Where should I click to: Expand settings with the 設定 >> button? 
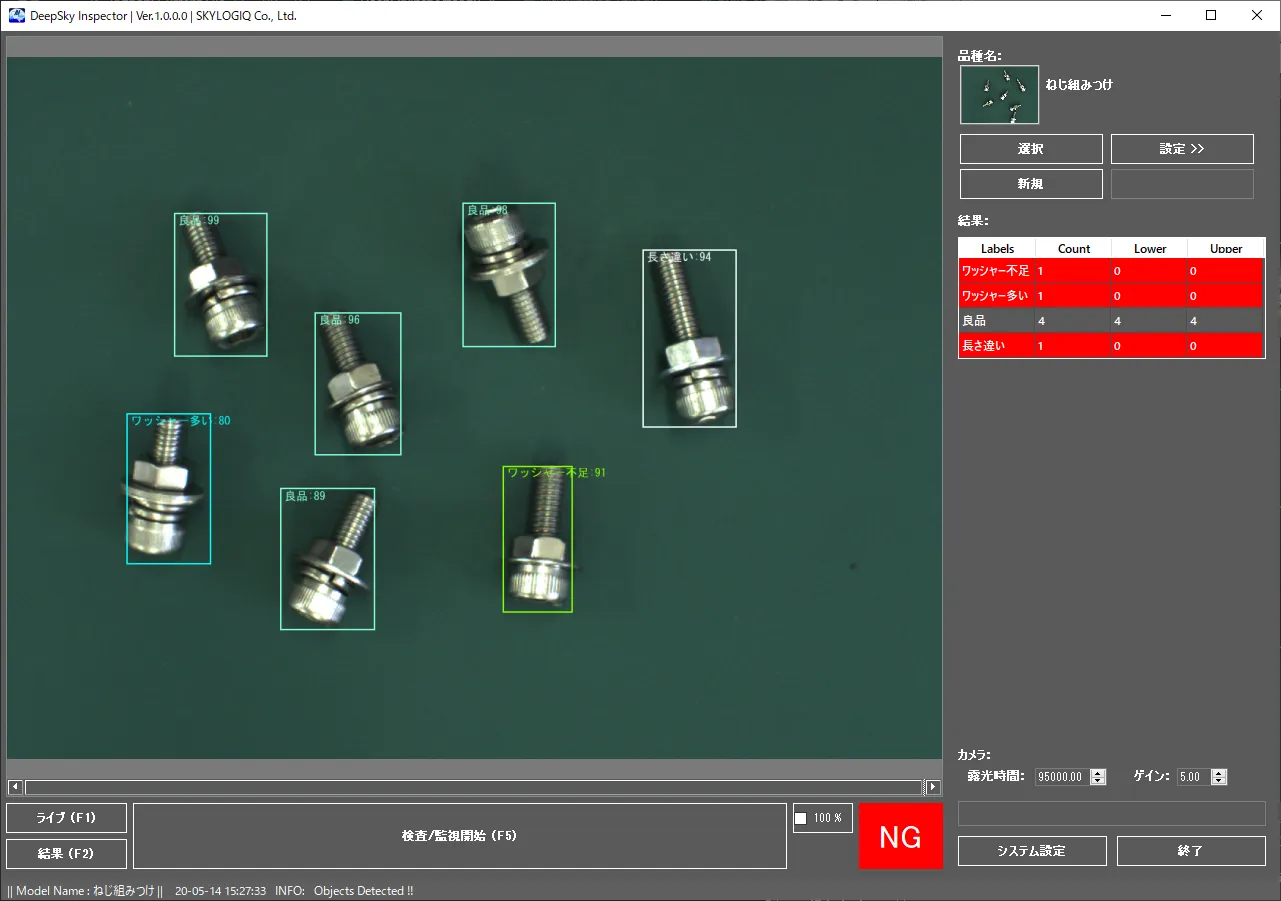(1181, 149)
